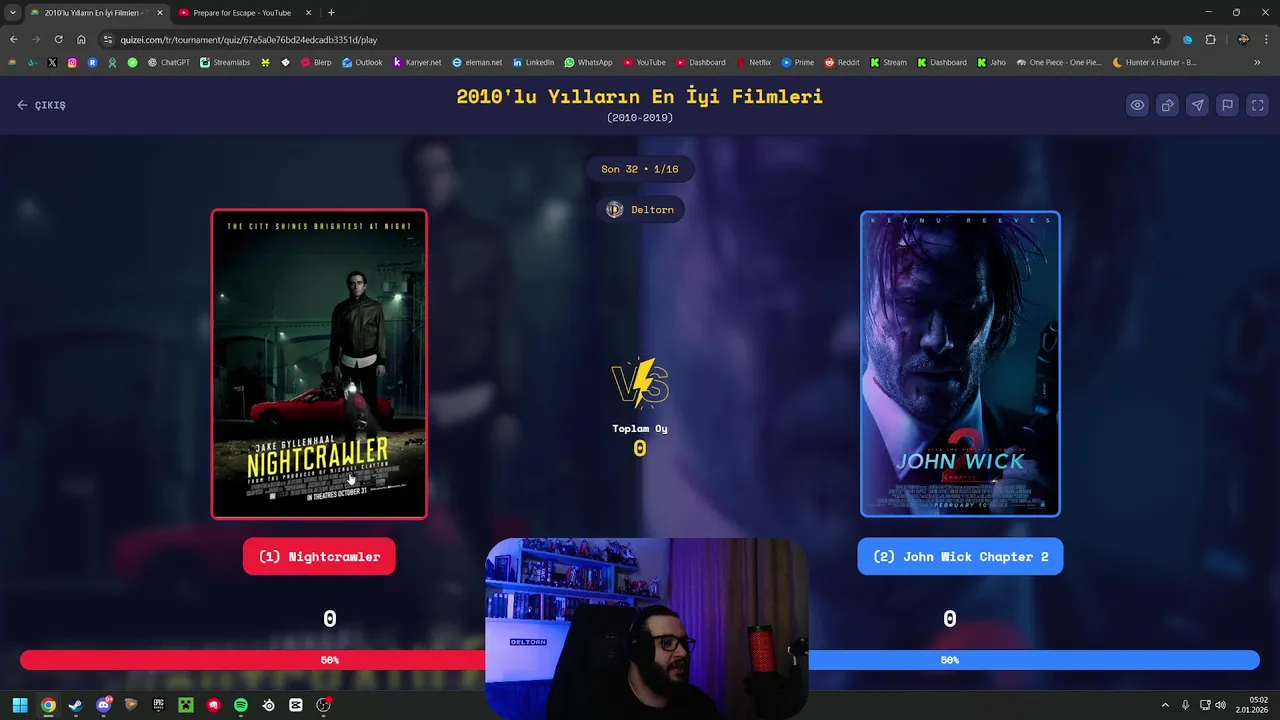Reload the current page

coord(58,40)
